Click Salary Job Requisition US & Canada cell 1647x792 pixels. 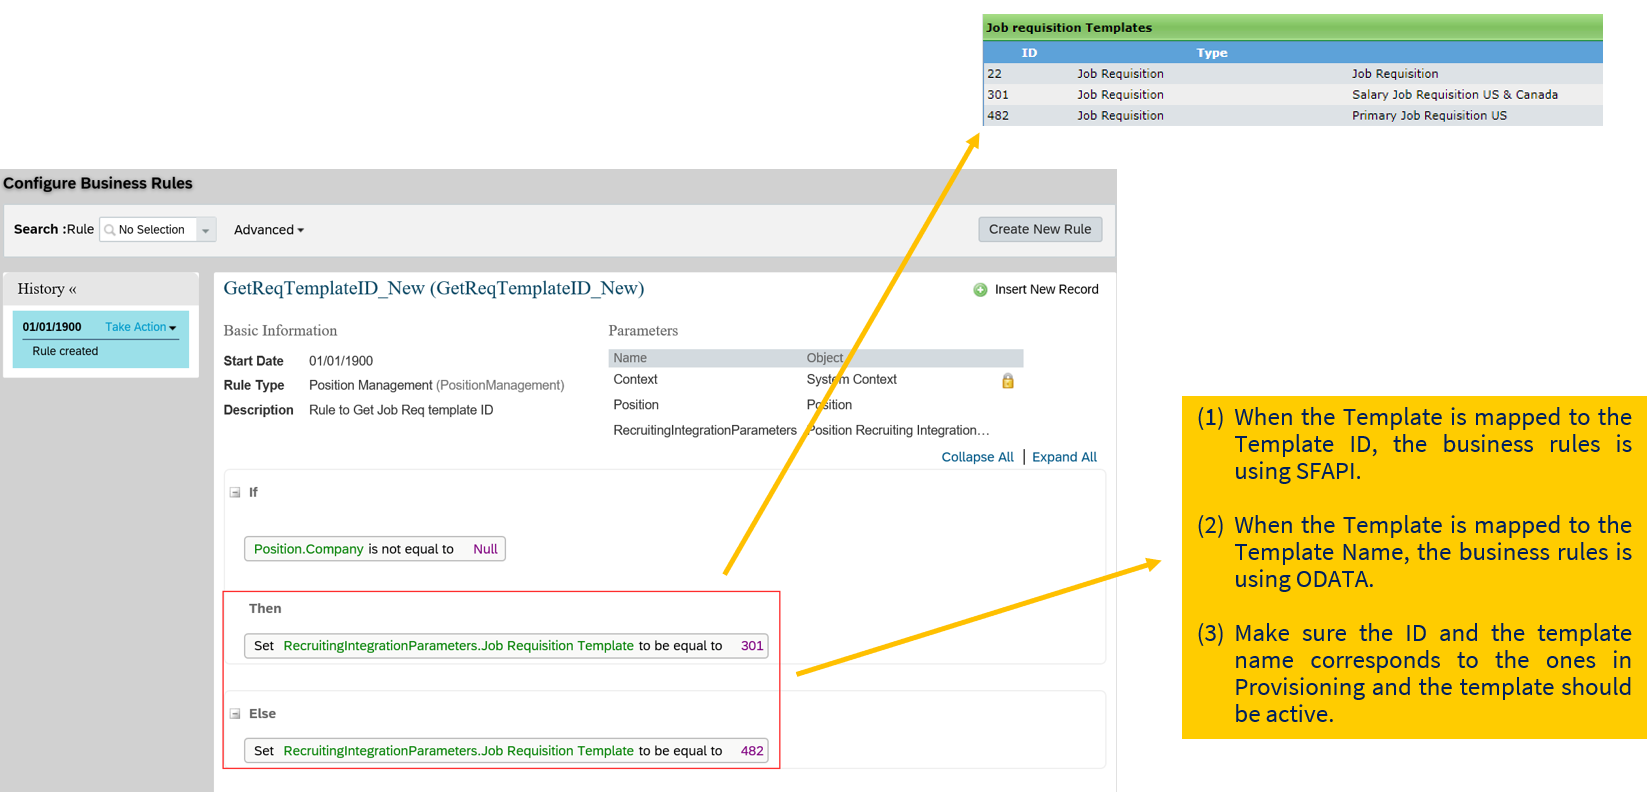(1455, 95)
